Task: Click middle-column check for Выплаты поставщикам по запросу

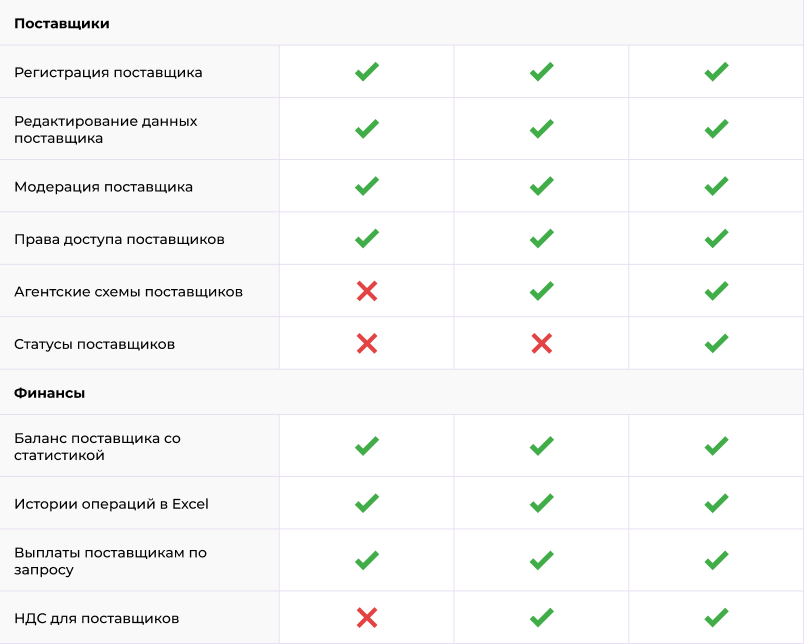Action: click(x=541, y=560)
